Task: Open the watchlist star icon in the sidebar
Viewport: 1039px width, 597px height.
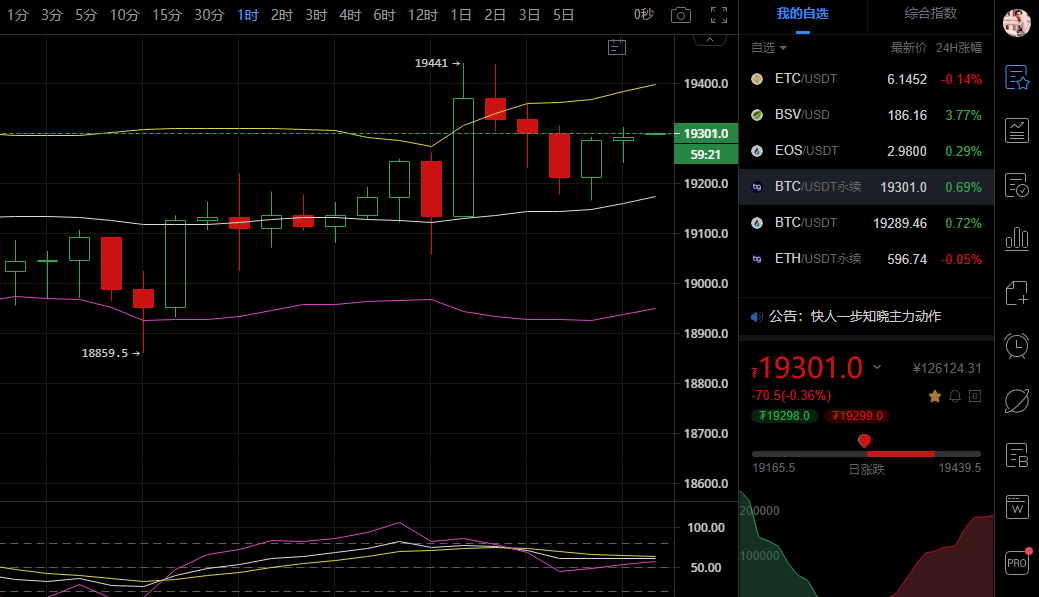Action: pyautogui.click(x=1016, y=77)
